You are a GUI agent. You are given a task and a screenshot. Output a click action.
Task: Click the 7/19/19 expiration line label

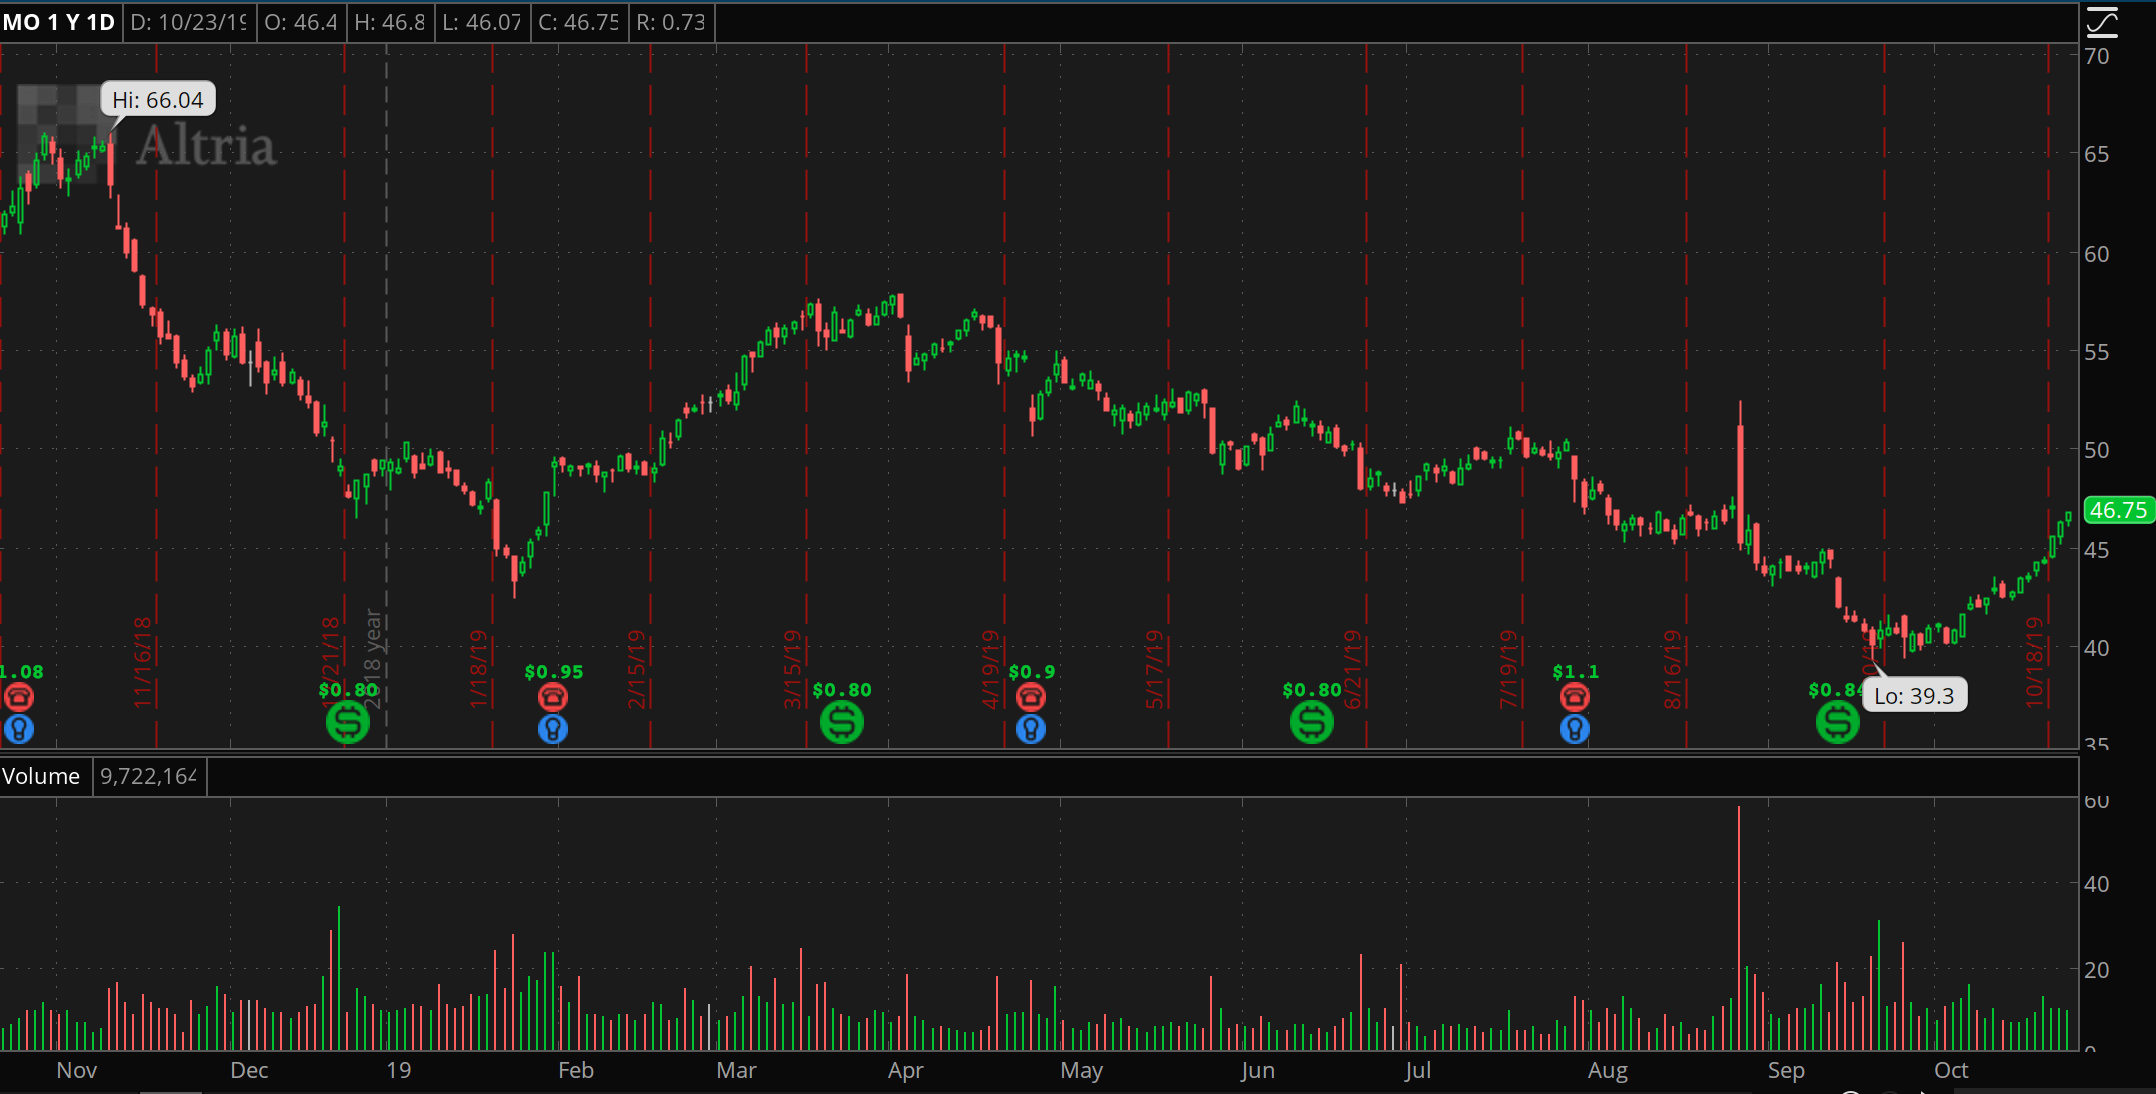click(1509, 669)
